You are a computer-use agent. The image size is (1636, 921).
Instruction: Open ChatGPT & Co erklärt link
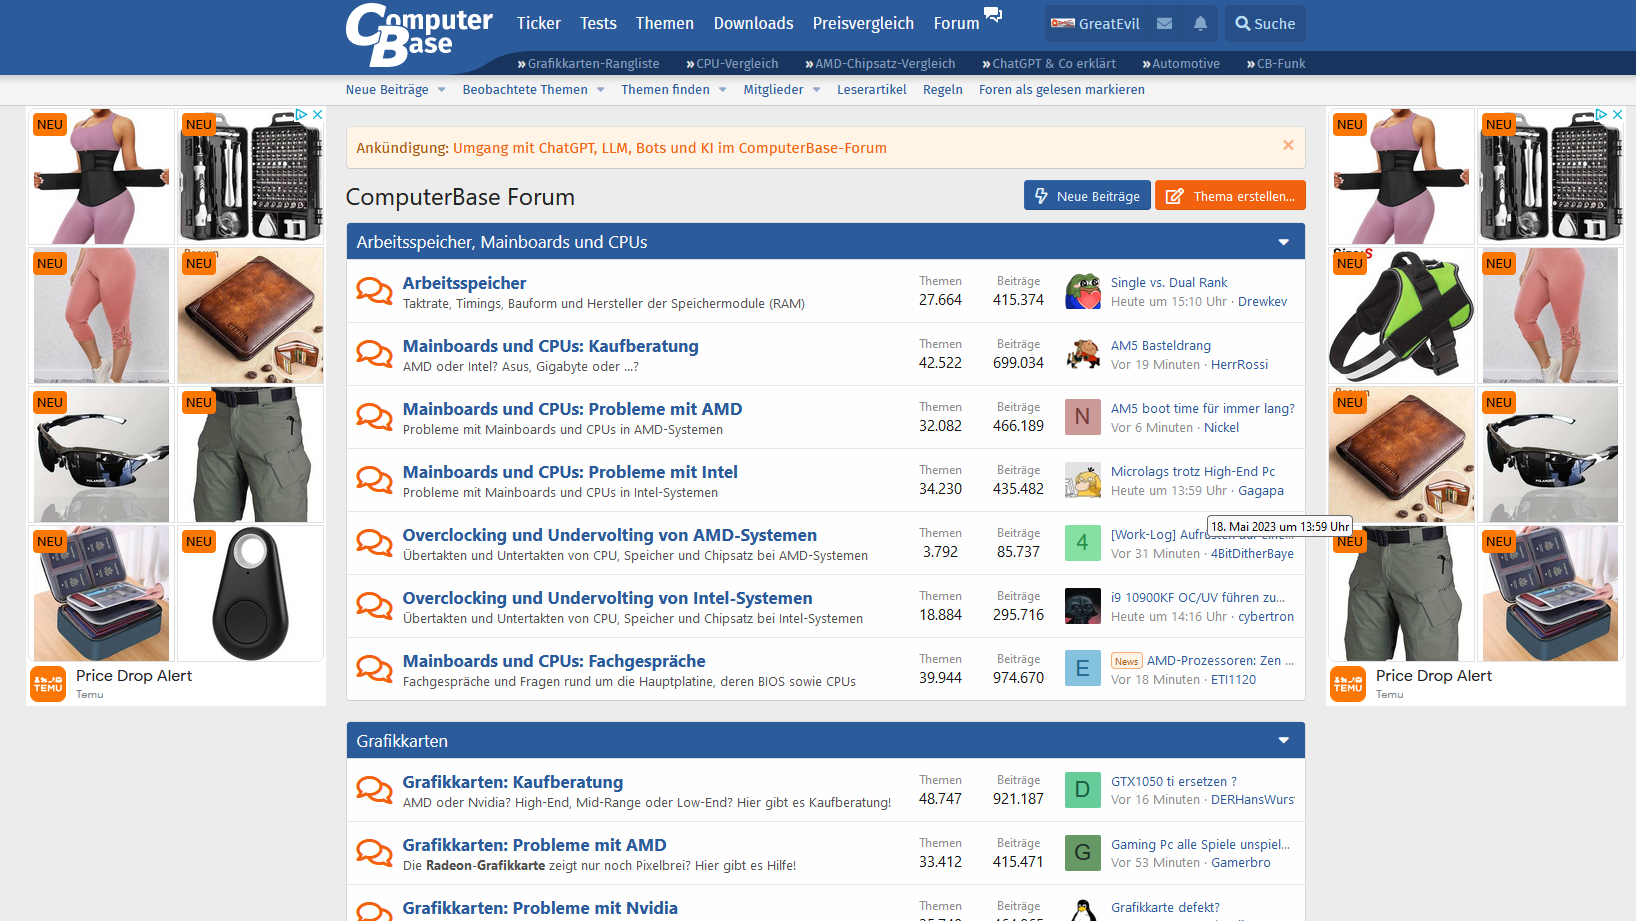tap(1048, 63)
